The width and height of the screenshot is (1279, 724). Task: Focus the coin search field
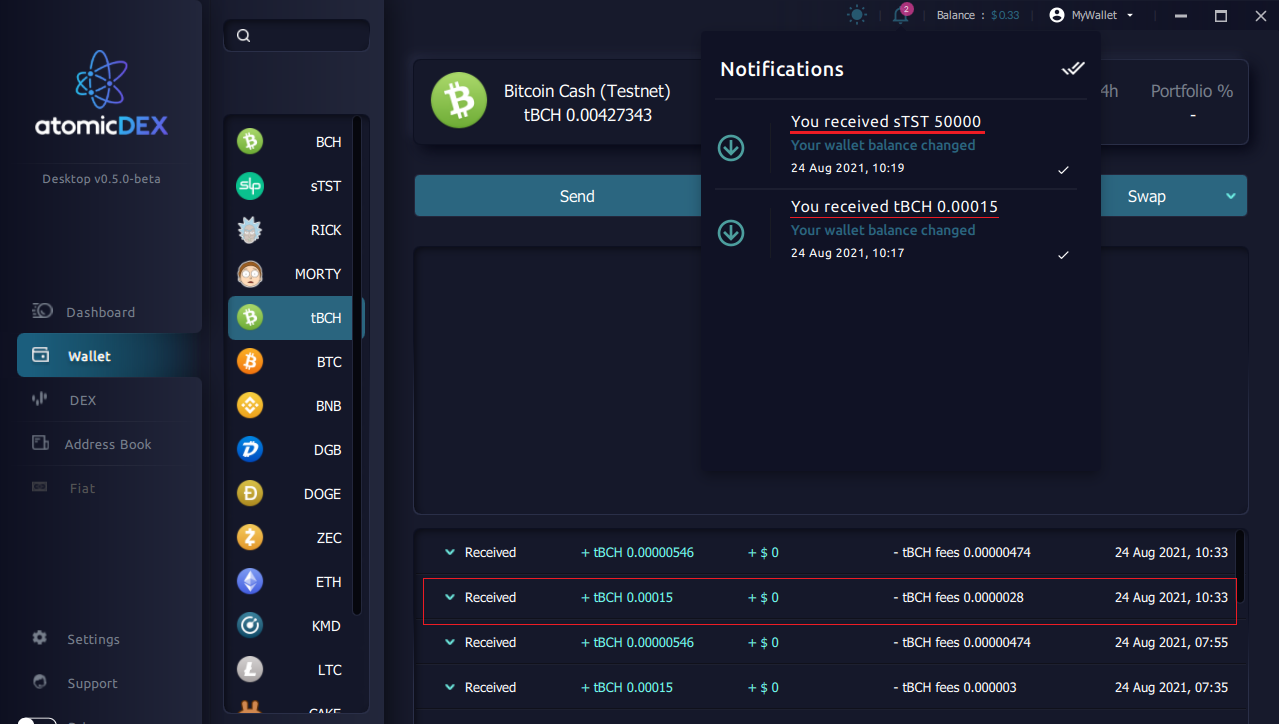point(296,36)
